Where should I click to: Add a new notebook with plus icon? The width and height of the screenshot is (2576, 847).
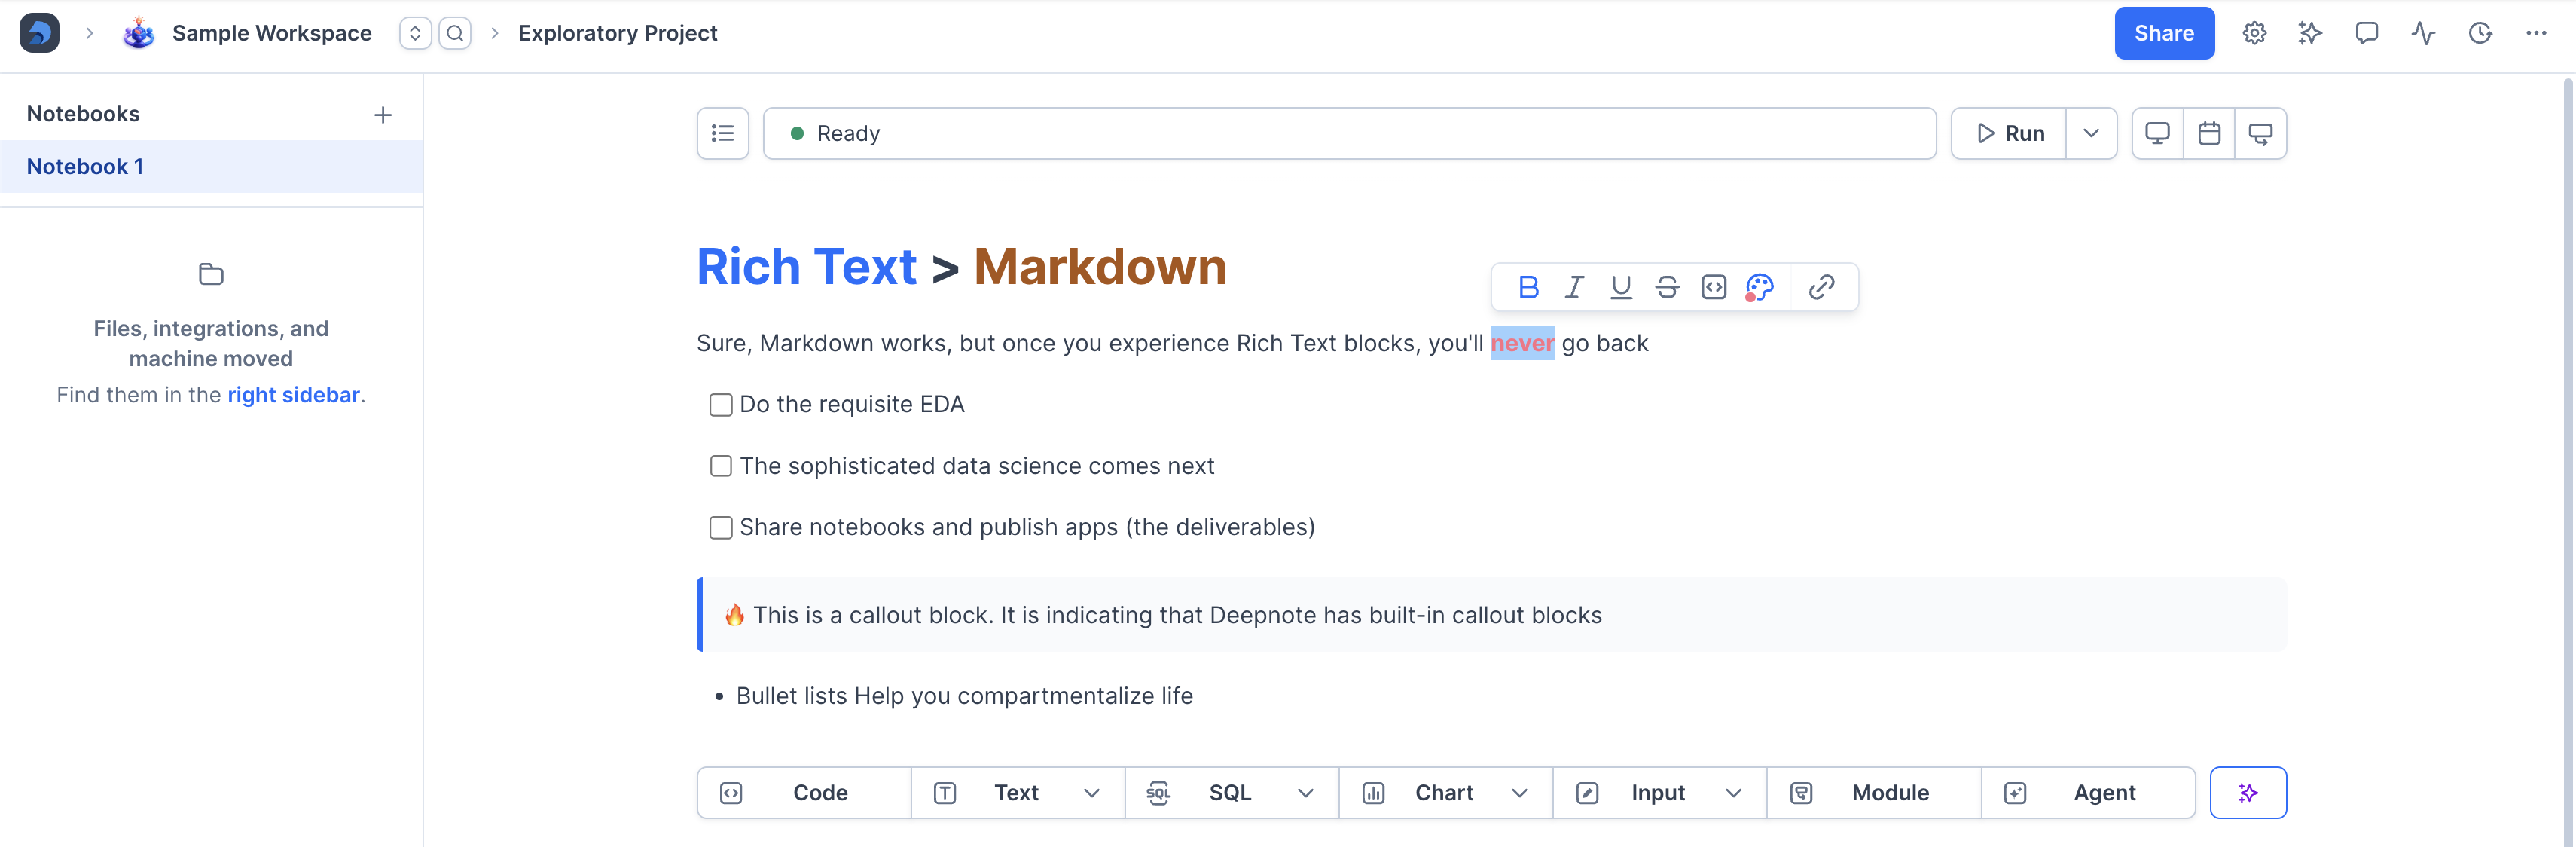pyautogui.click(x=383, y=115)
